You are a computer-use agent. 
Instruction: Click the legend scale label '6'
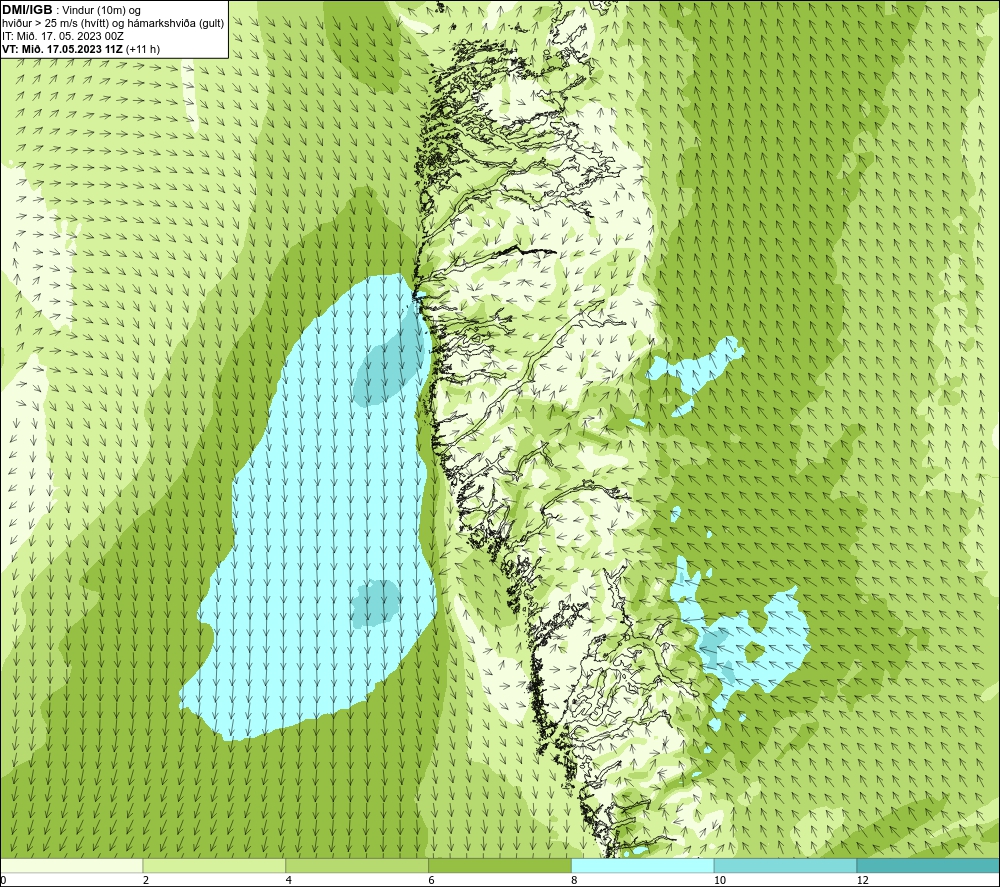coord(432,880)
